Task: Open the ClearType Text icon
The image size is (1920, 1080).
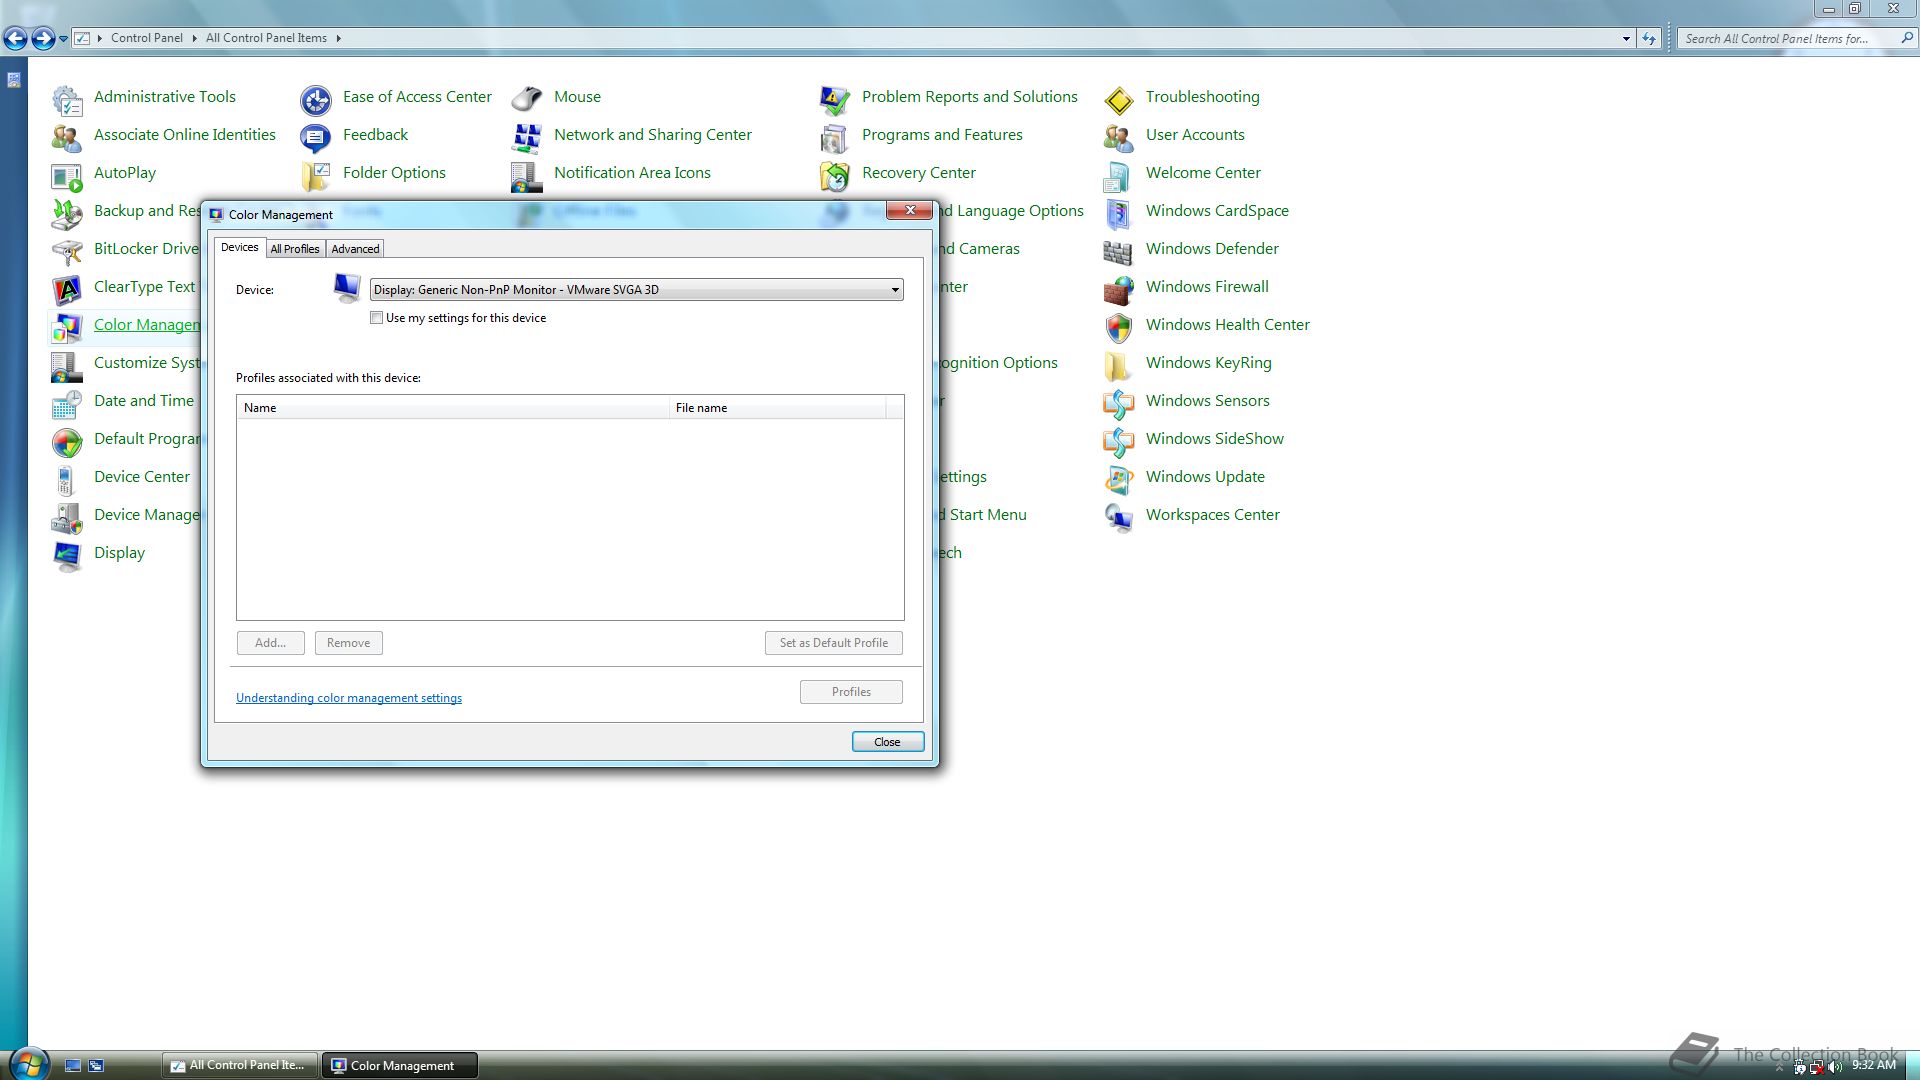Action: [x=67, y=288]
